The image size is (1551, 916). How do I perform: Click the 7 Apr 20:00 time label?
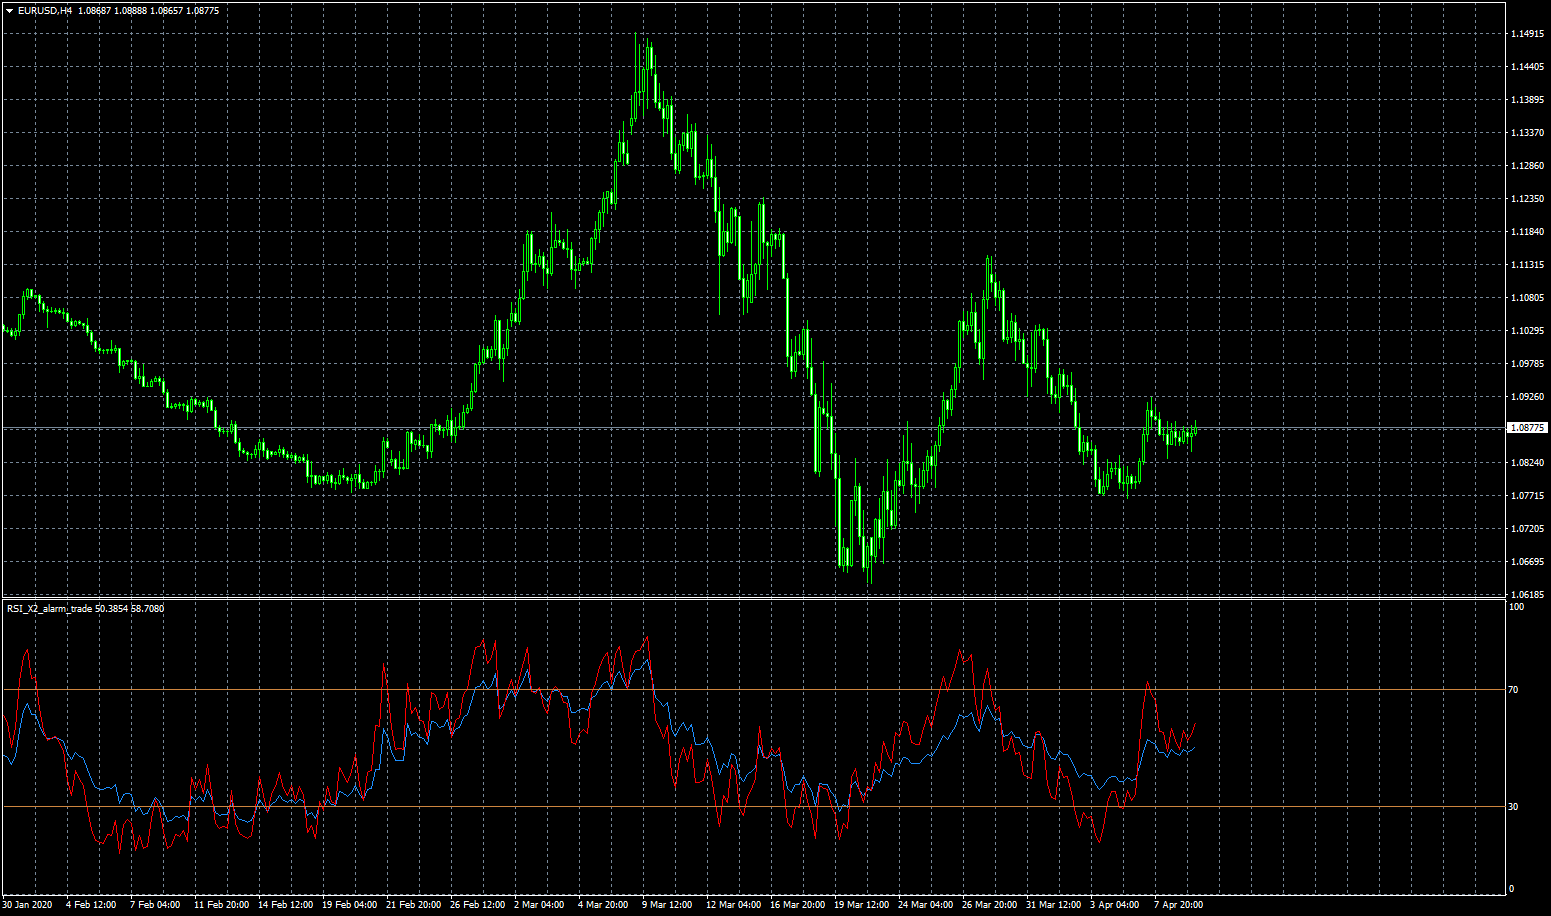[x=1179, y=905]
